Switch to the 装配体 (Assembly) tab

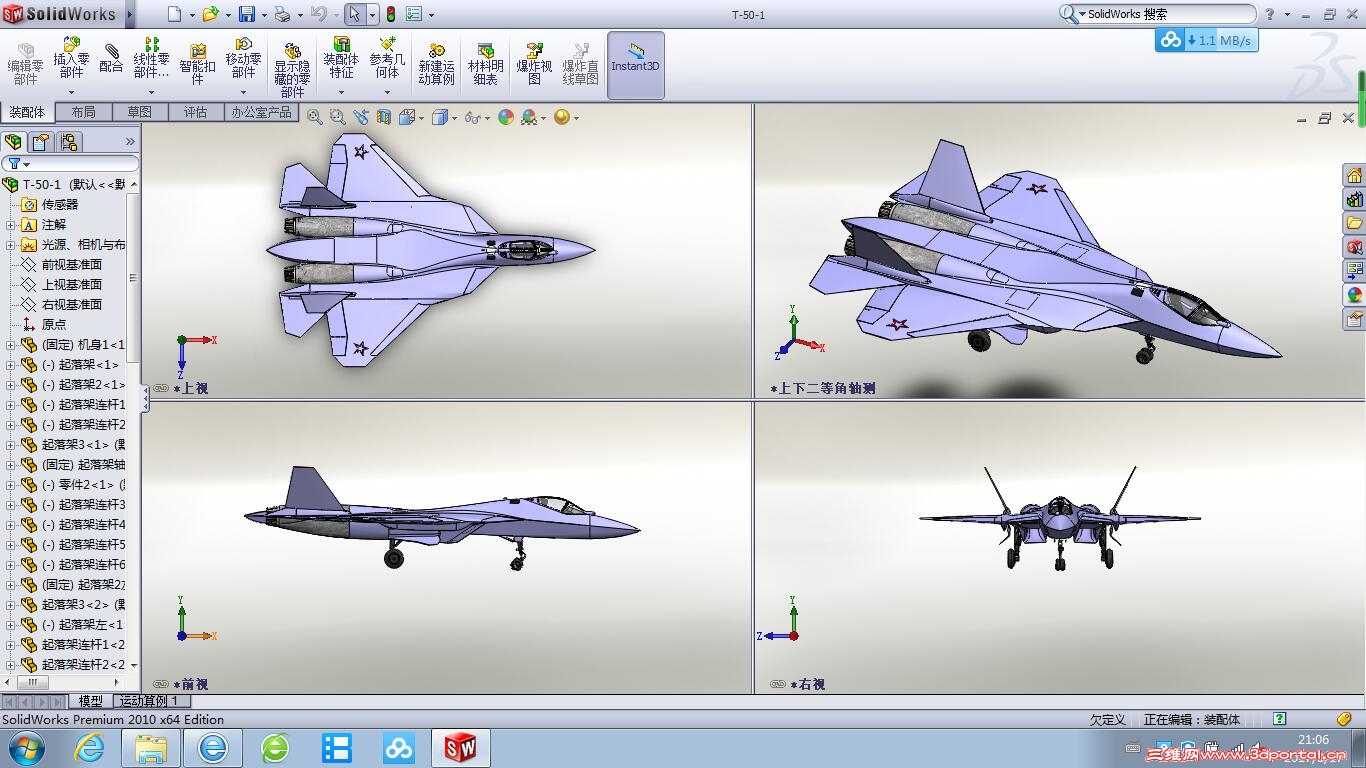27,112
